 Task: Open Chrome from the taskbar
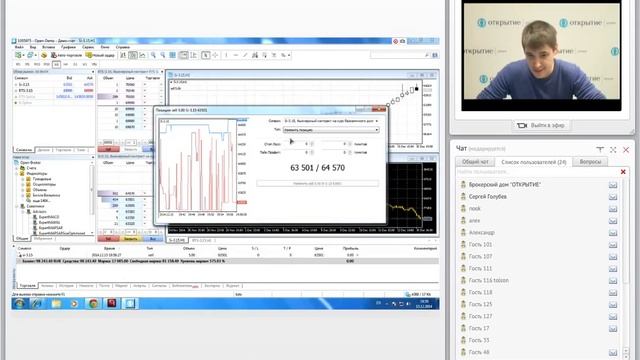click(93, 303)
